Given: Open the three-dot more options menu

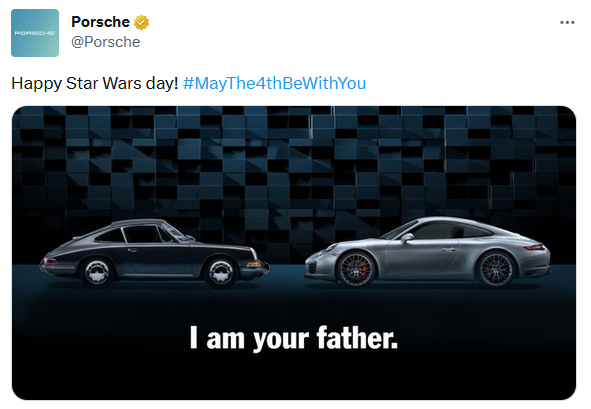Looking at the screenshot, I should click(x=567, y=23).
